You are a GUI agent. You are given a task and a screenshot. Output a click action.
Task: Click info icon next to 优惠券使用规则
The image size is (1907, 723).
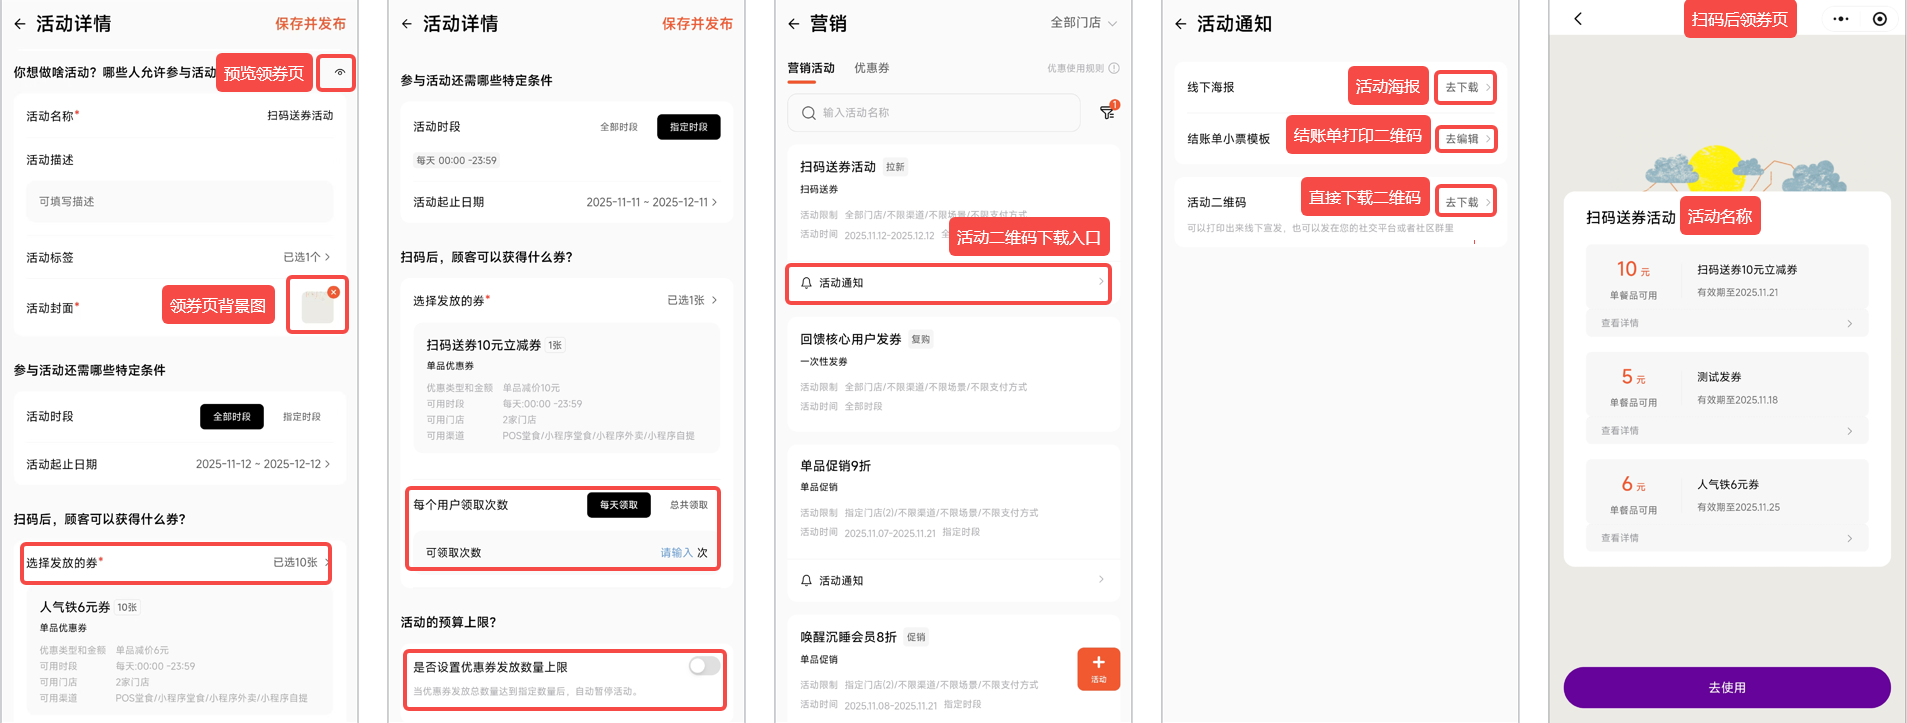pyautogui.click(x=1114, y=68)
